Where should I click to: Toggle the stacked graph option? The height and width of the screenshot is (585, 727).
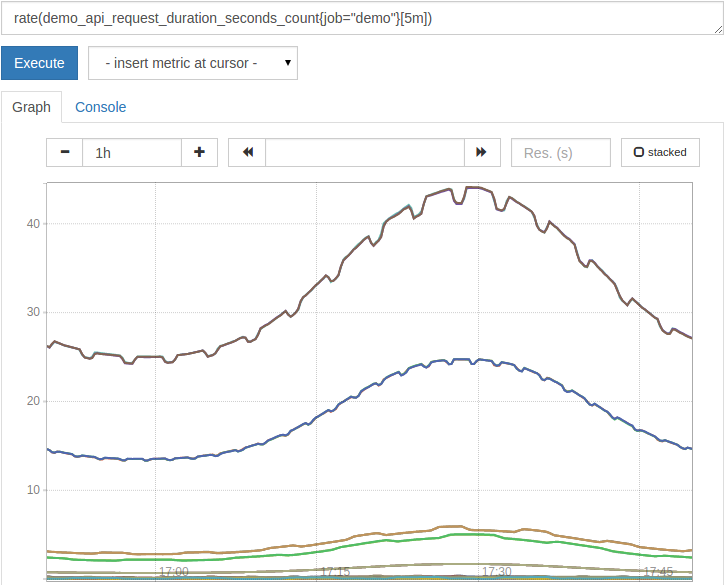(660, 152)
